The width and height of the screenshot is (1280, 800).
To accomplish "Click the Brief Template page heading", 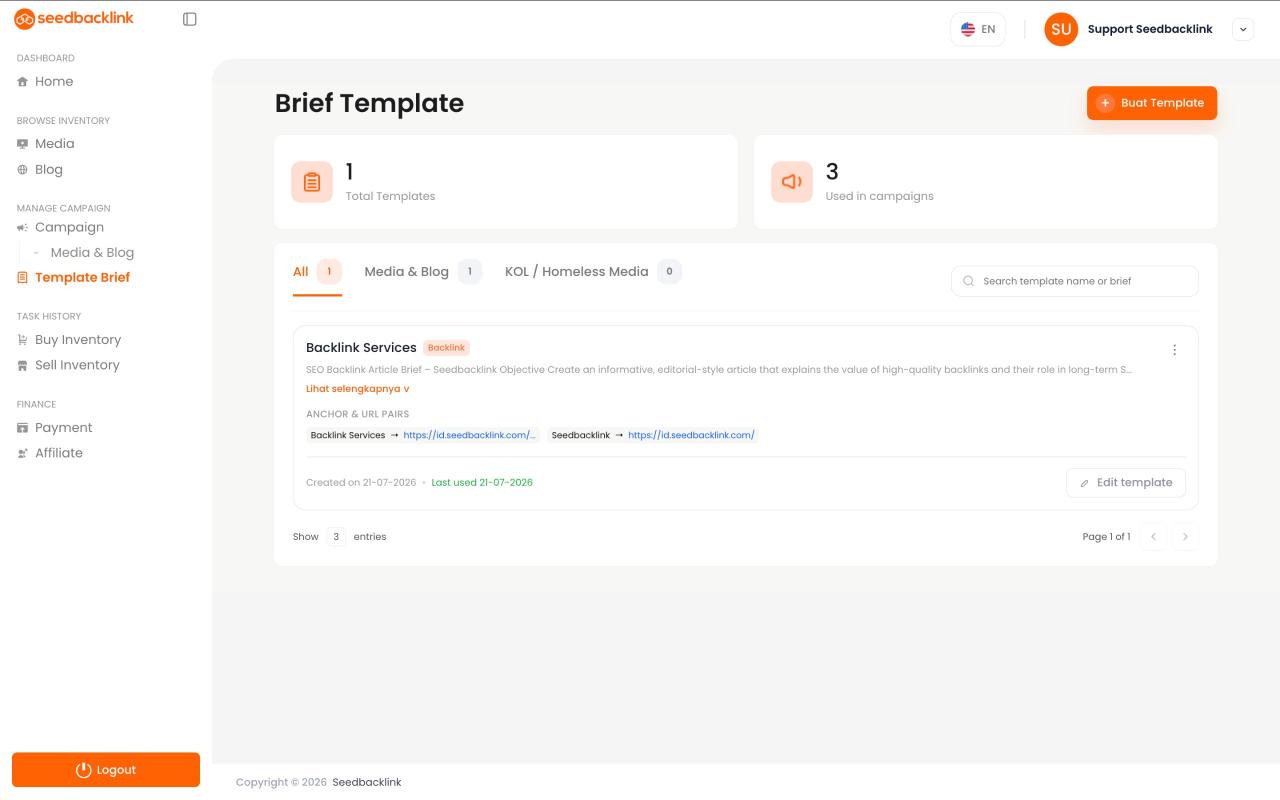I will coord(369,103).
